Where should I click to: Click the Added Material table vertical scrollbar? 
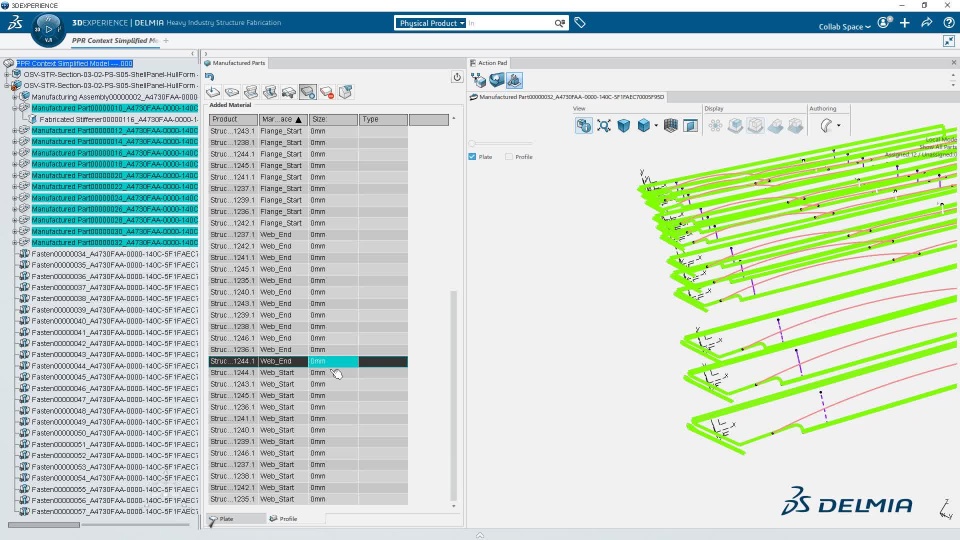pos(454,395)
